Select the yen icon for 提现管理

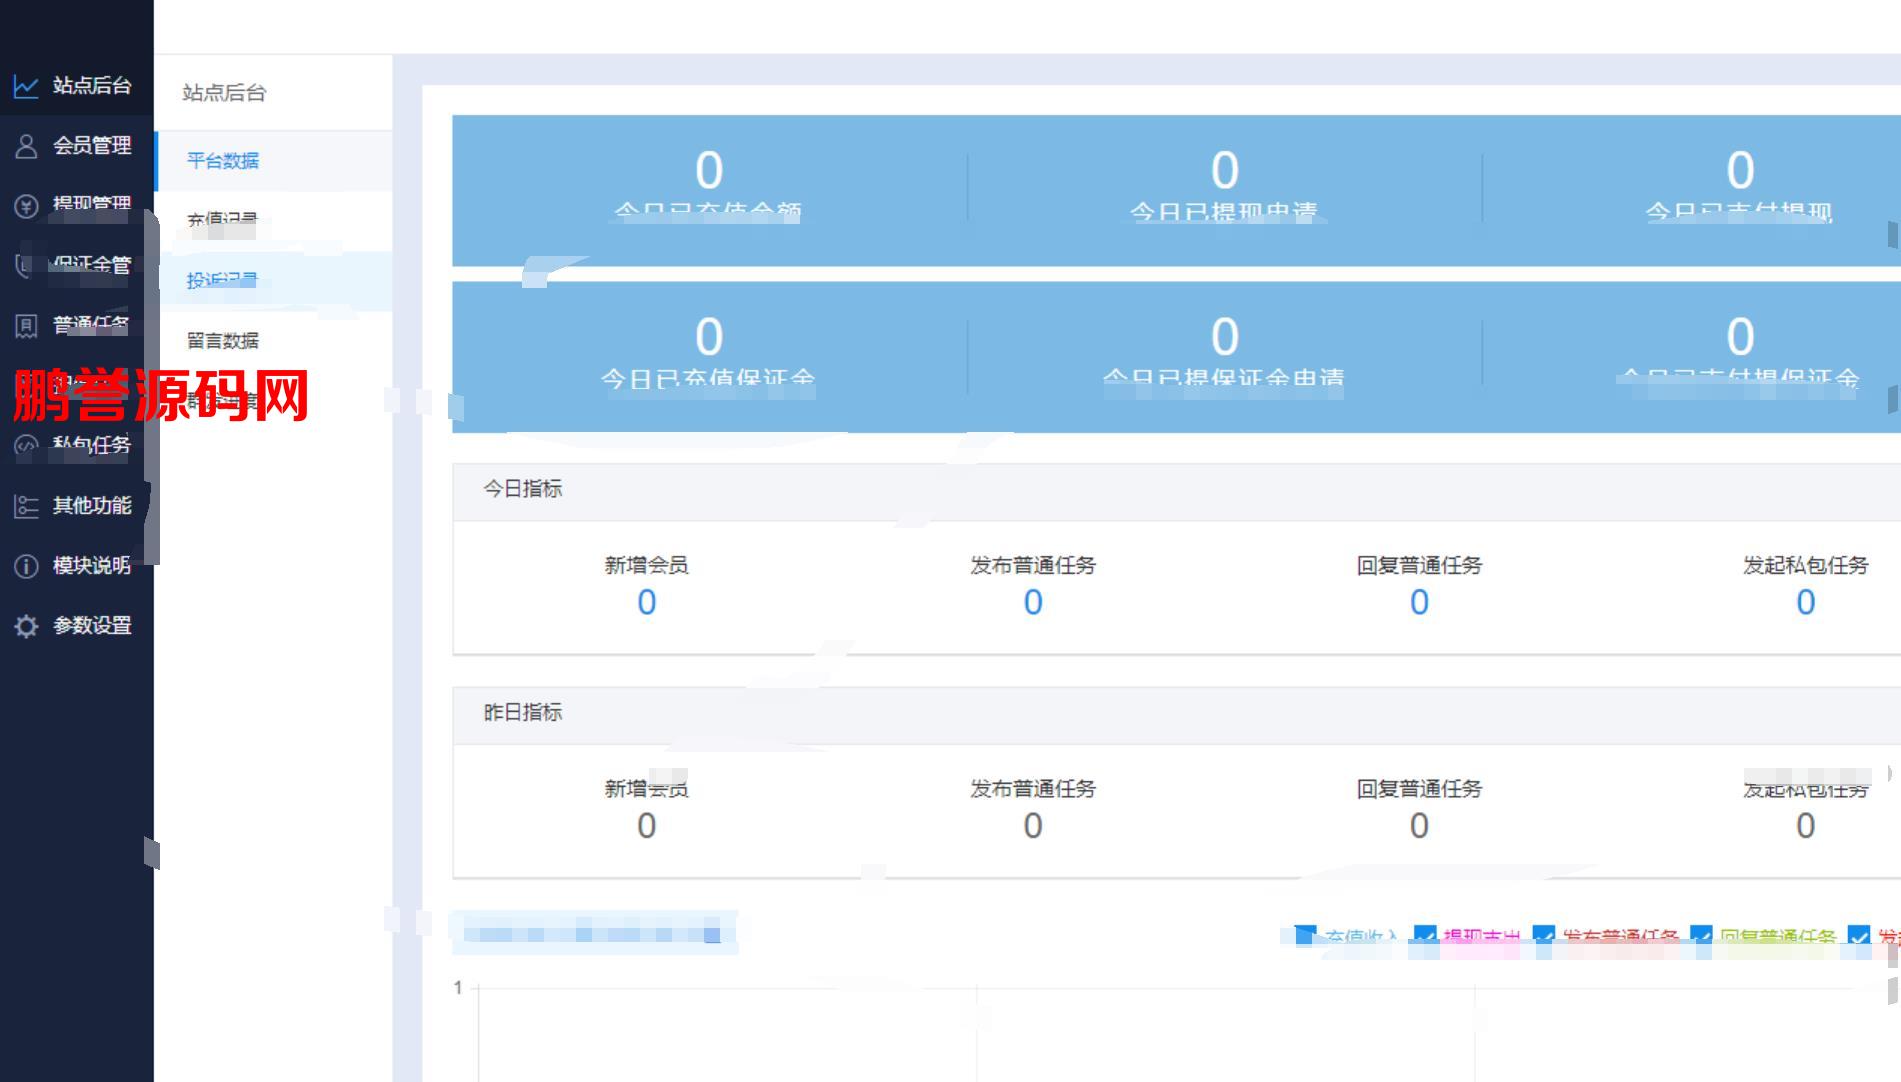click(x=26, y=206)
